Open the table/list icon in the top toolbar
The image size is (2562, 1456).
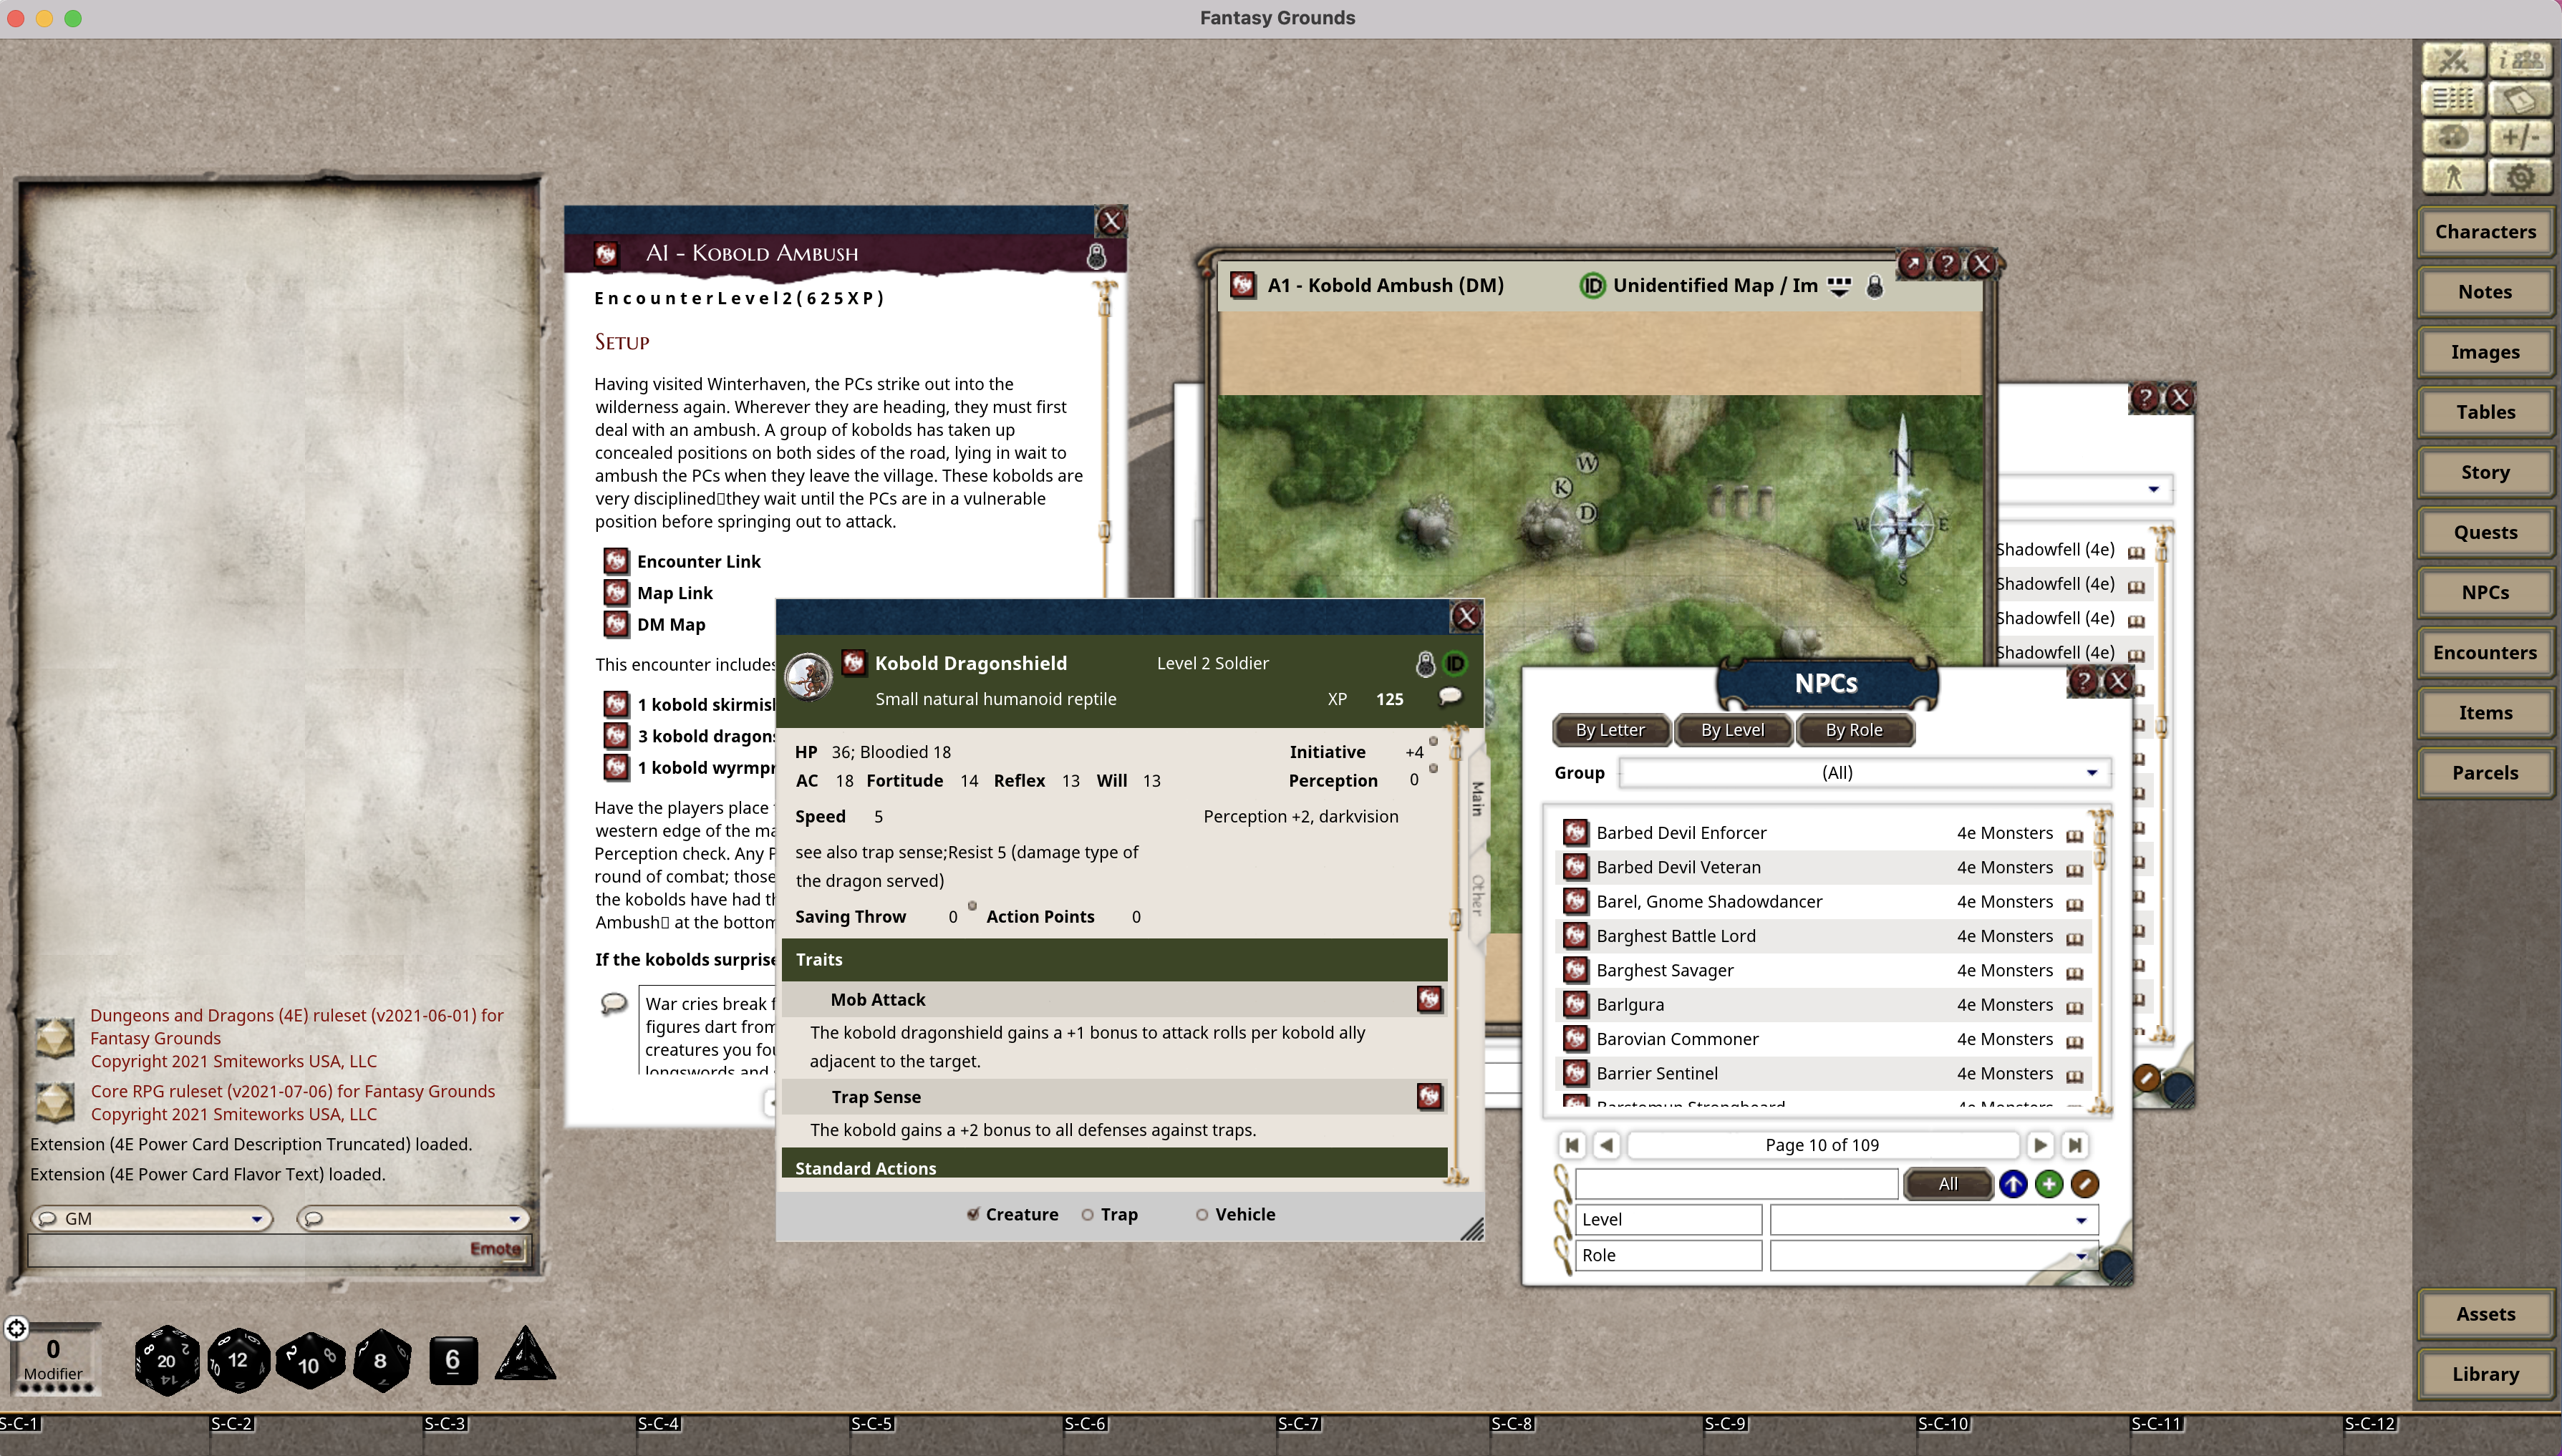[x=2452, y=99]
